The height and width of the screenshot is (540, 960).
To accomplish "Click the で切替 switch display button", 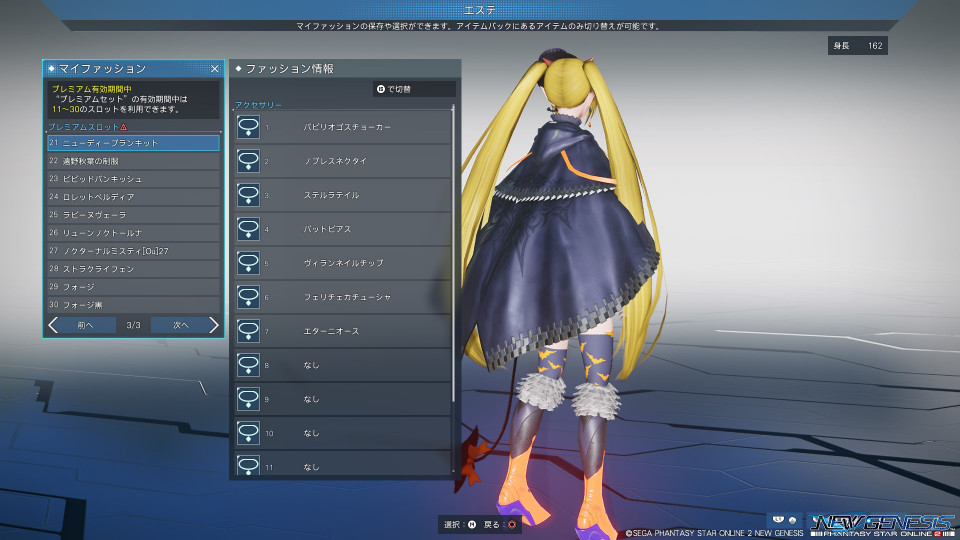I will coord(414,89).
